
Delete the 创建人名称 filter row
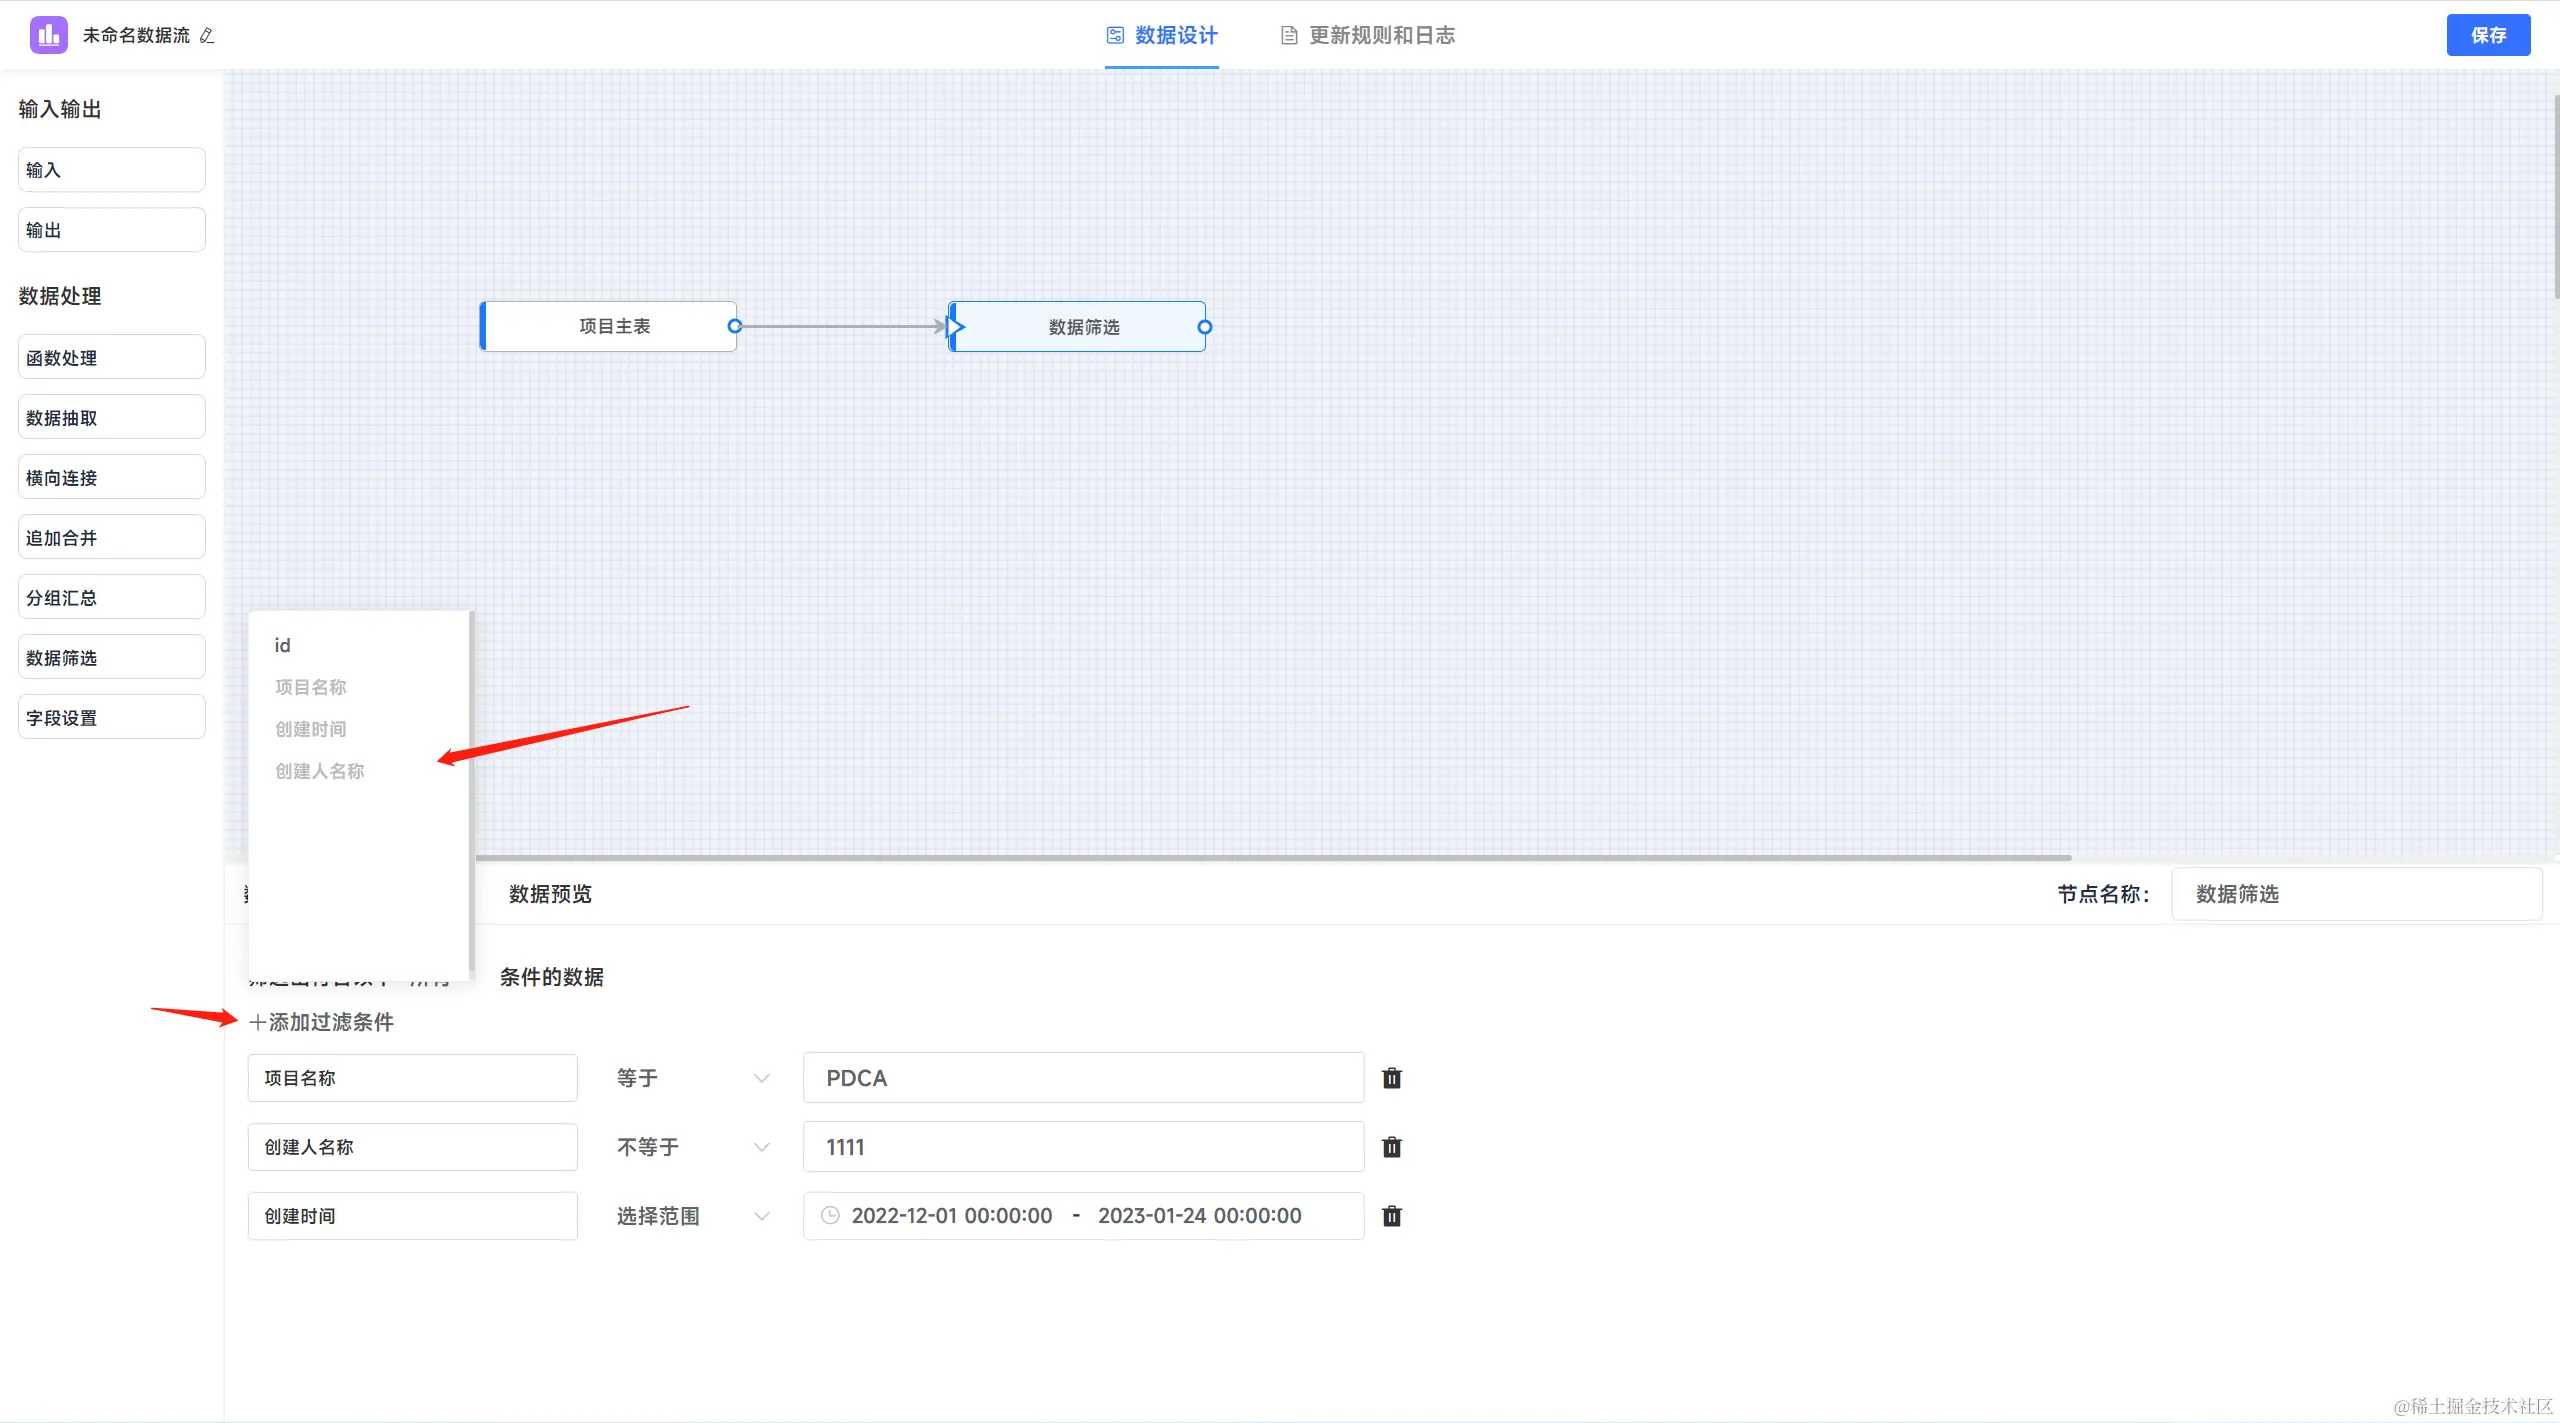1391,1147
